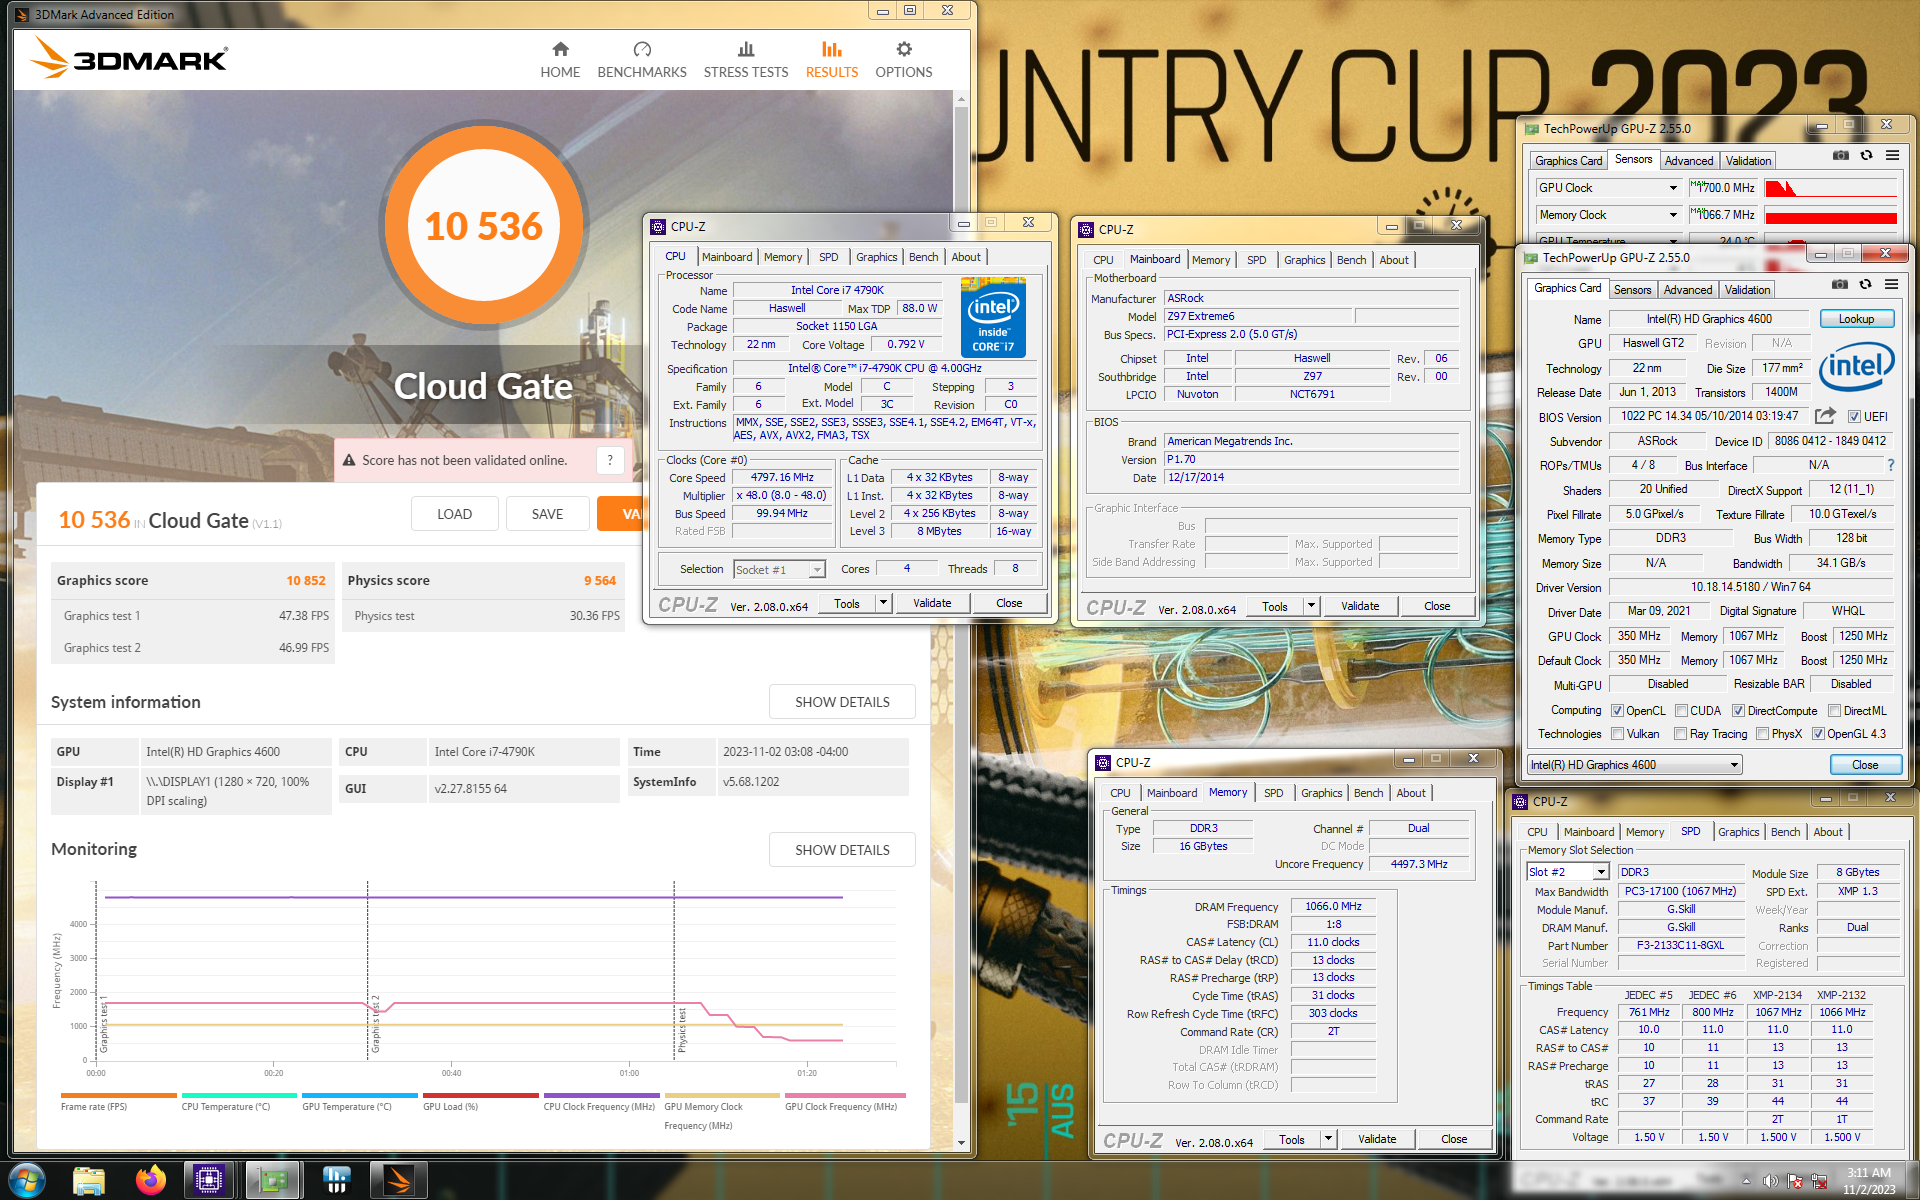Click the system tray clock showing 3:11 AM
This screenshot has height=1200, width=1920.
click(x=1868, y=1173)
